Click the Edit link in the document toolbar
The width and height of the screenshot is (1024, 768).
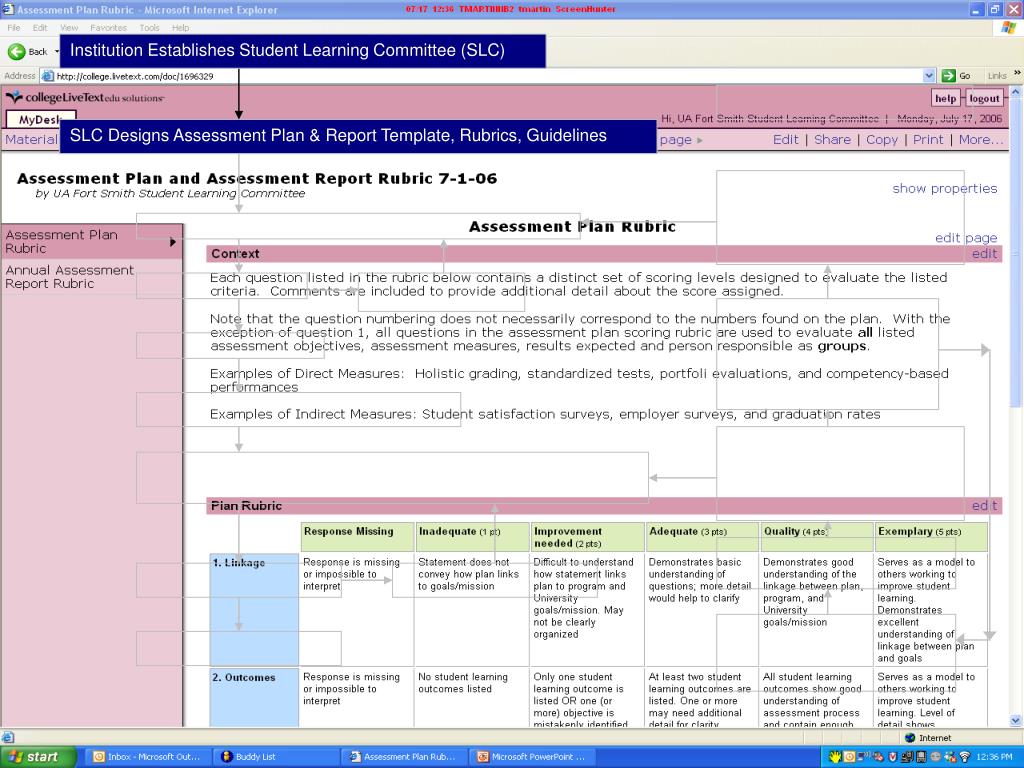click(x=785, y=140)
